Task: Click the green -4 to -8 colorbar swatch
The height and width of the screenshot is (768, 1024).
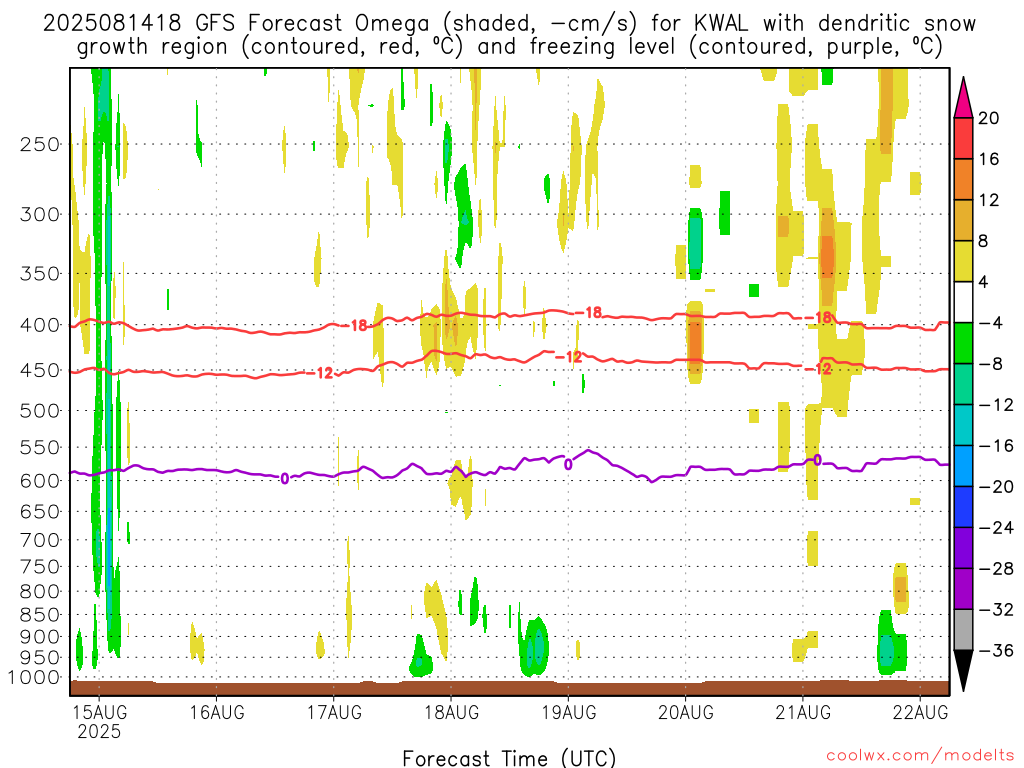Action: [x=963, y=344]
